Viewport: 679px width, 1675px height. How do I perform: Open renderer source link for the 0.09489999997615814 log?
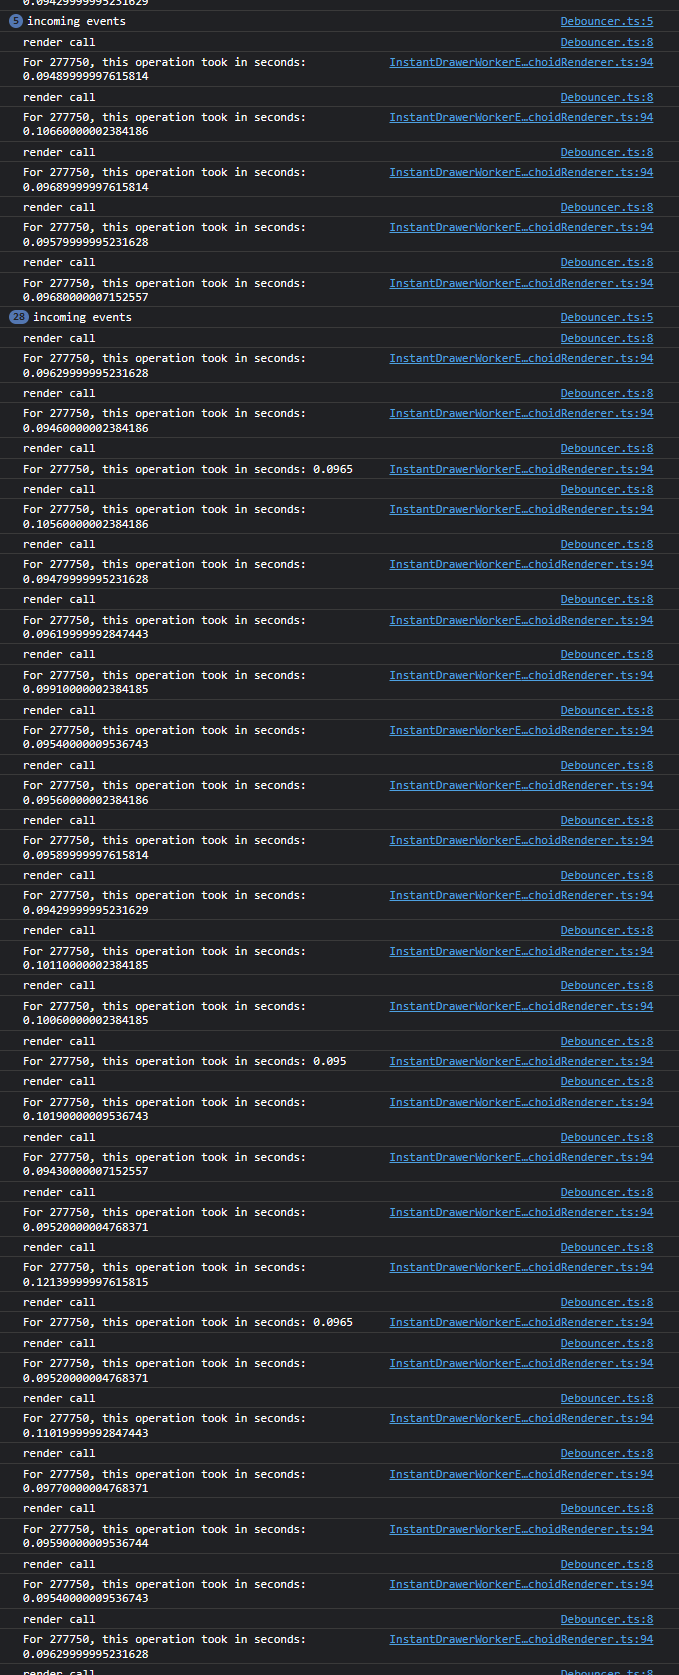pos(521,62)
